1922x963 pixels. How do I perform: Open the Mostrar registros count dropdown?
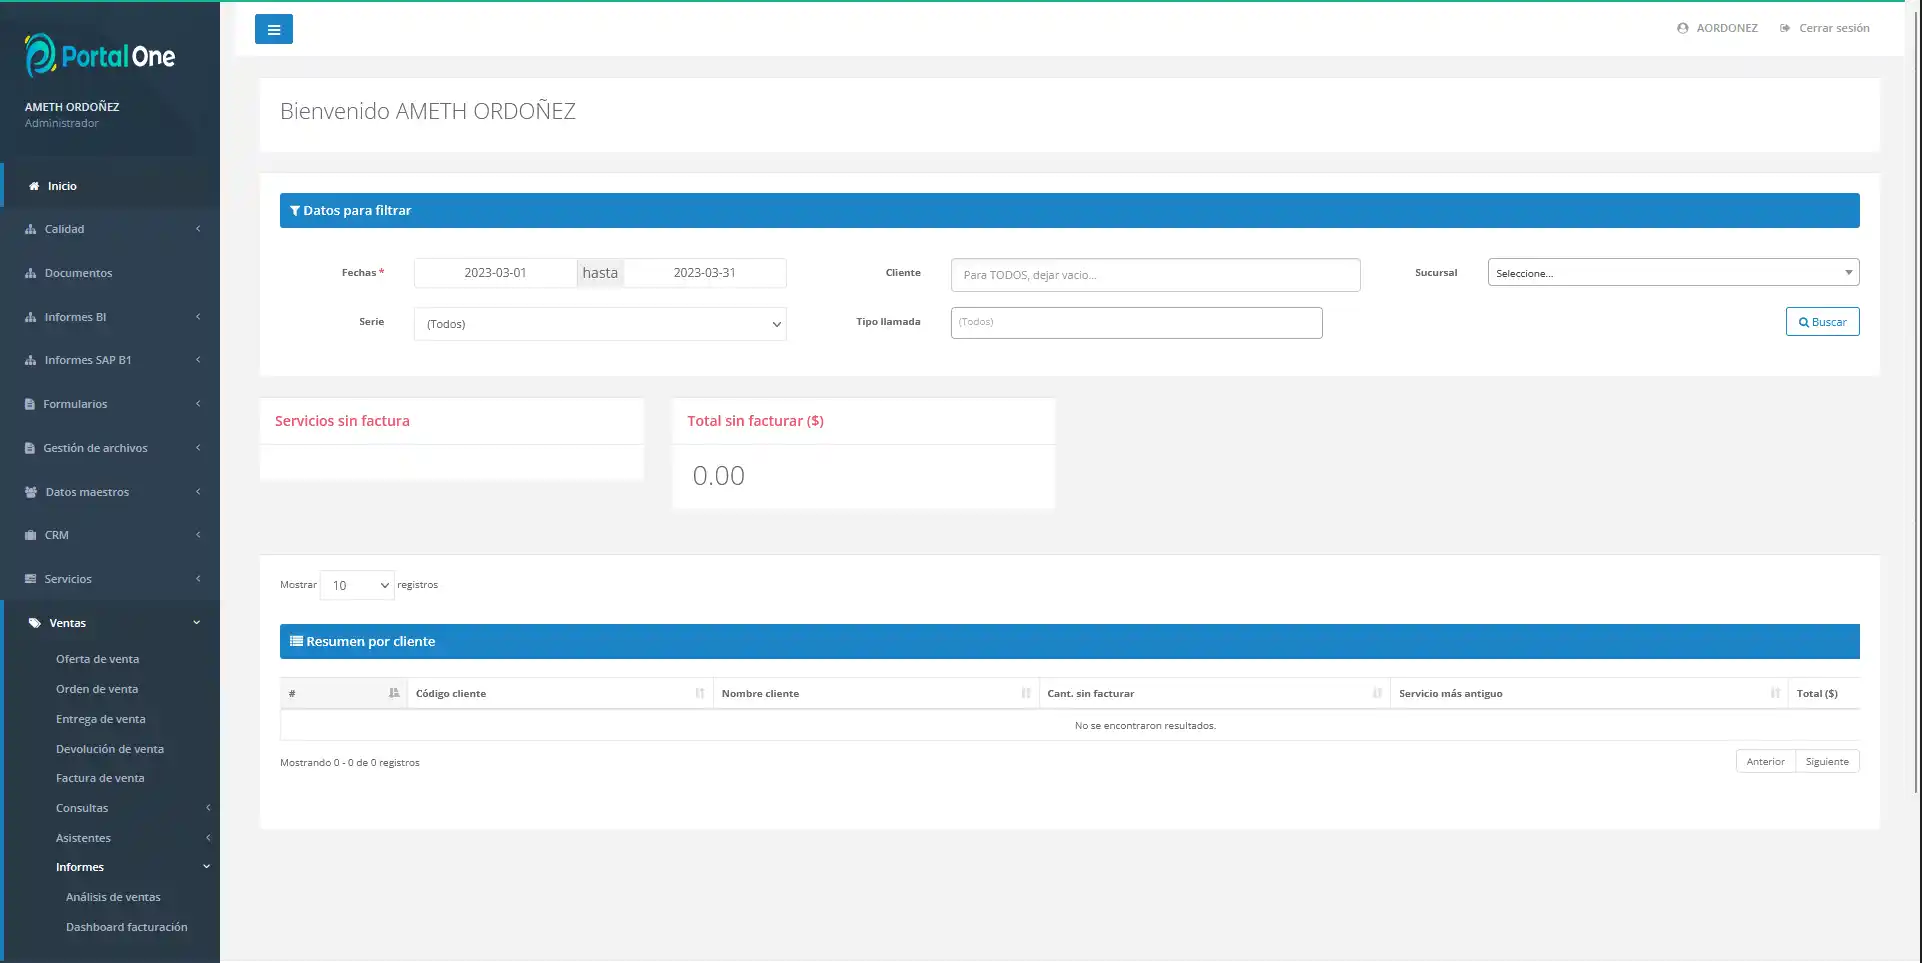(x=357, y=585)
